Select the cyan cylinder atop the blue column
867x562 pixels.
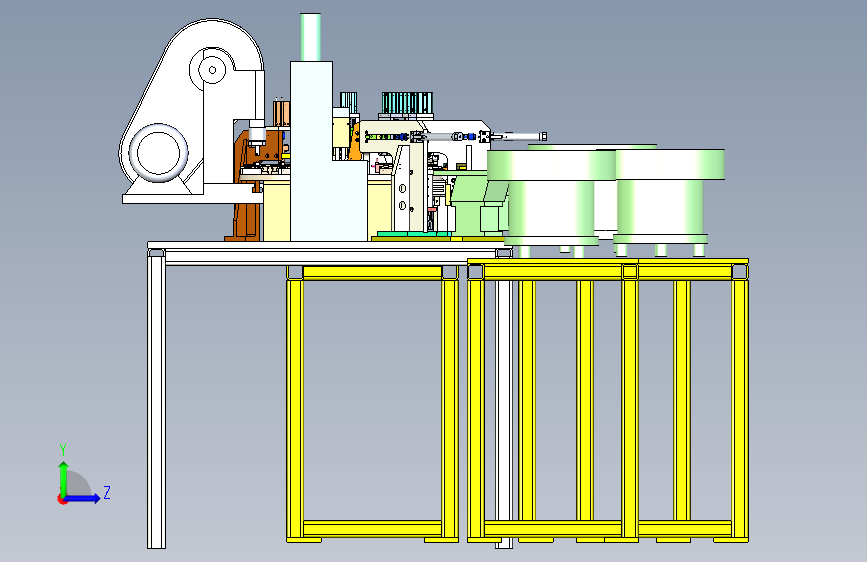click(311, 37)
